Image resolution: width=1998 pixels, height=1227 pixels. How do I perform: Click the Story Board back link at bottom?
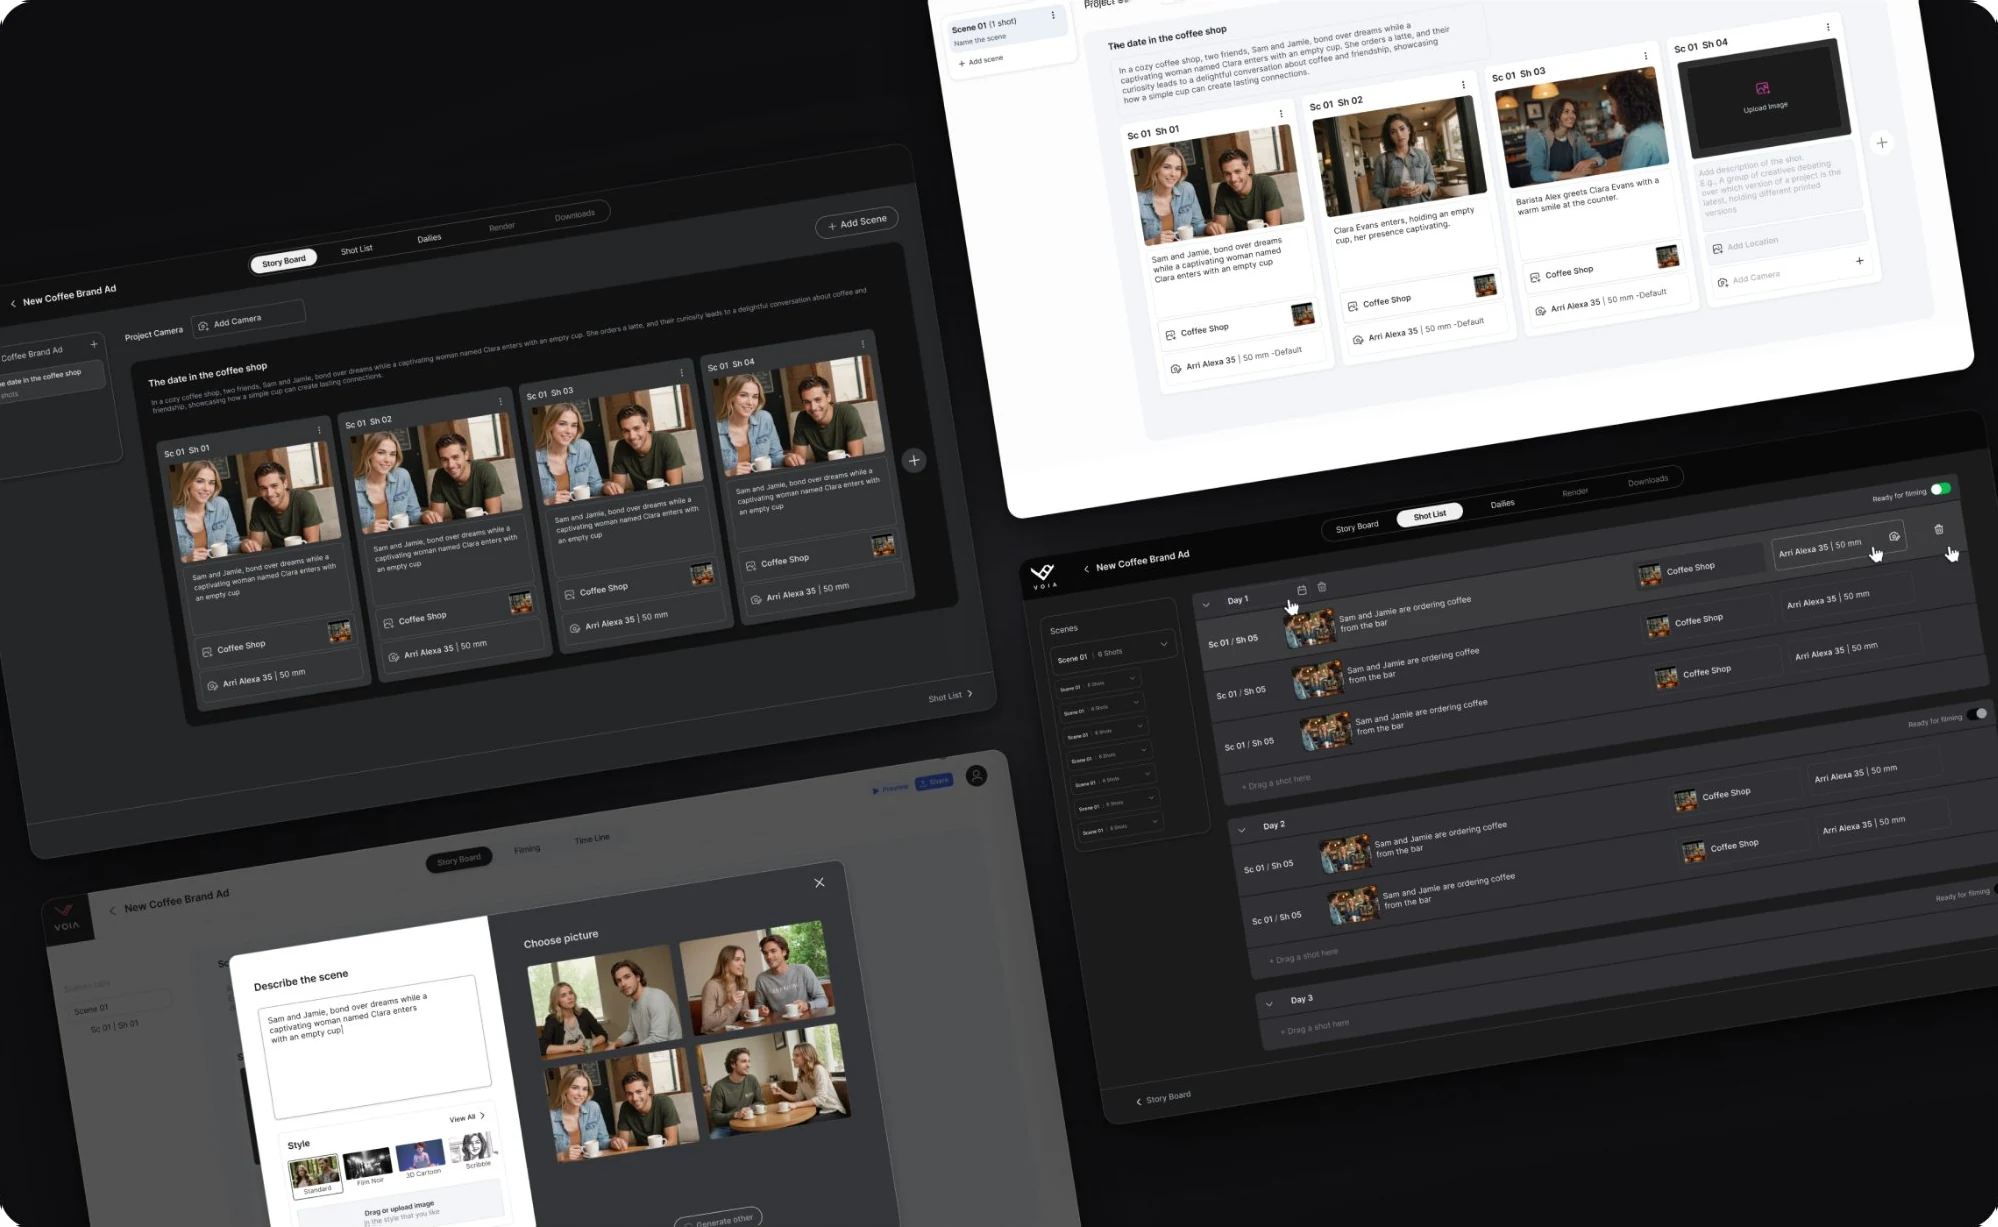[1163, 1098]
